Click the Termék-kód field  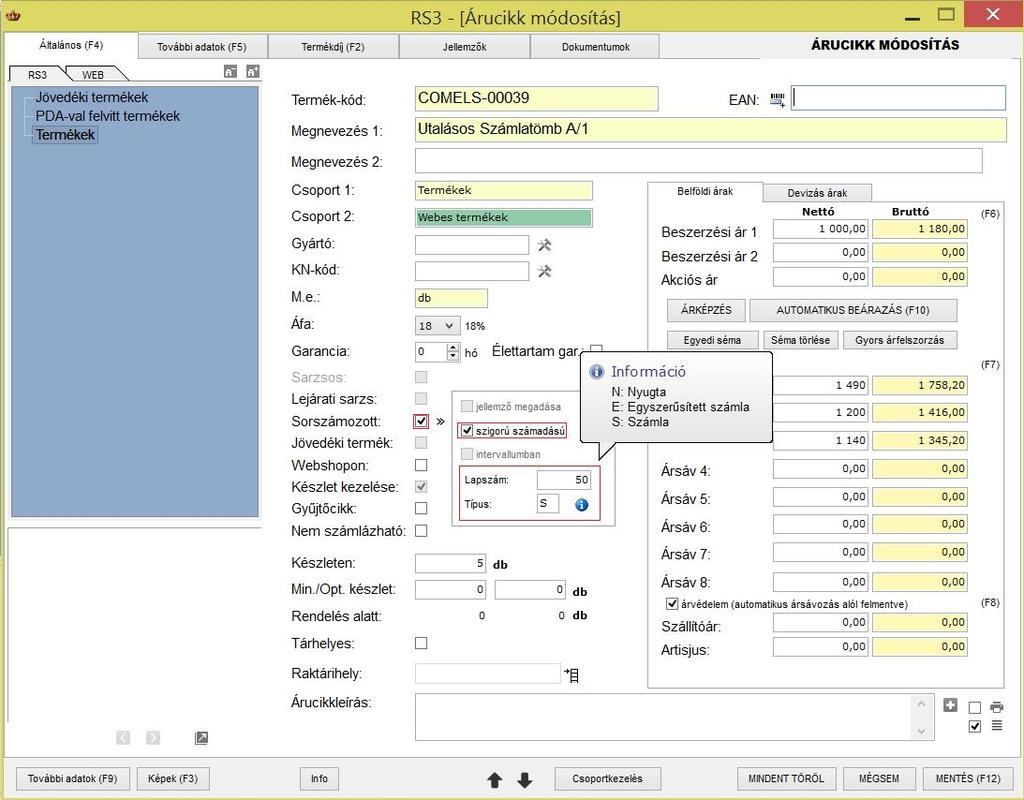tap(537, 99)
